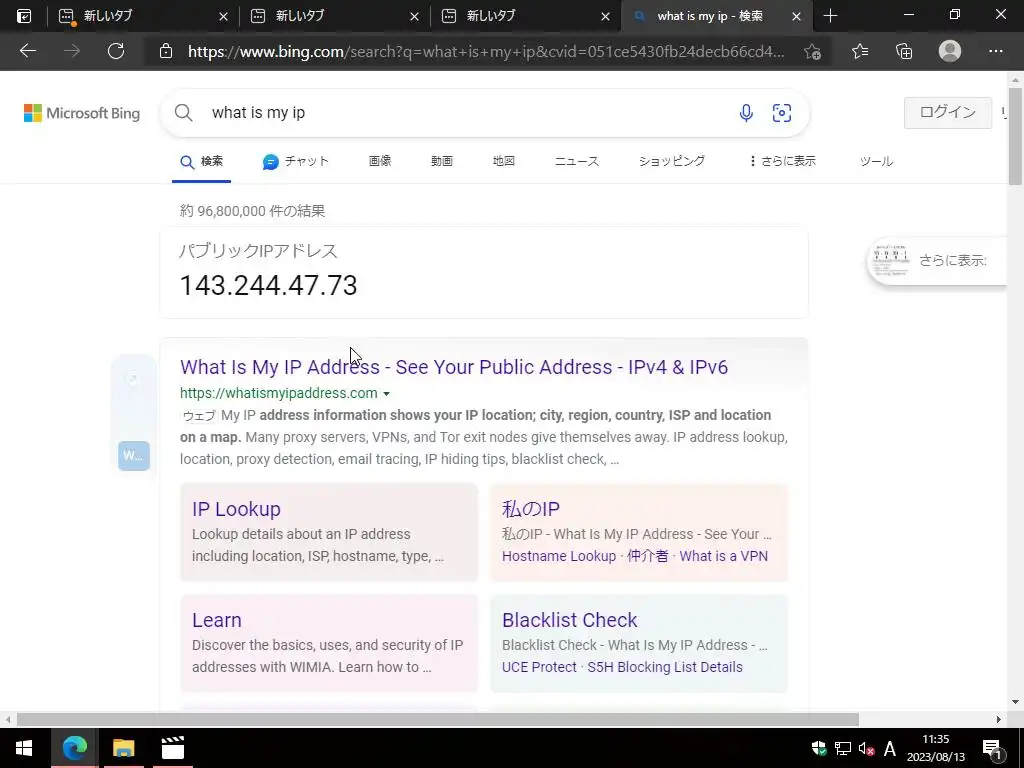Click the vertical scrollbar thumb

pyautogui.click(x=1015, y=136)
